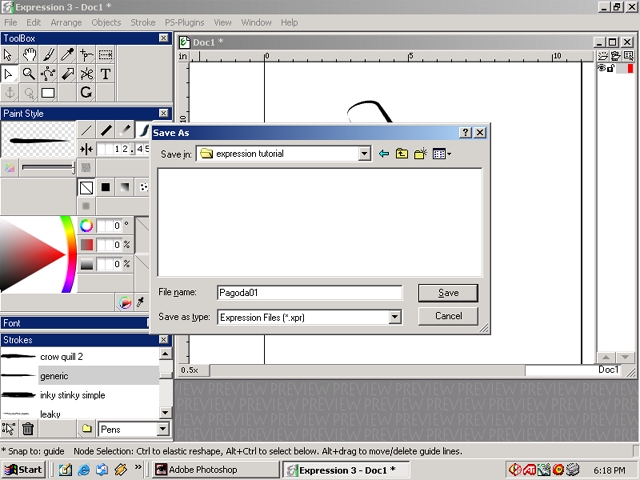Choose gradient stroke style
Viewport: 640px width, 480px height.
(x=125, y=130)
